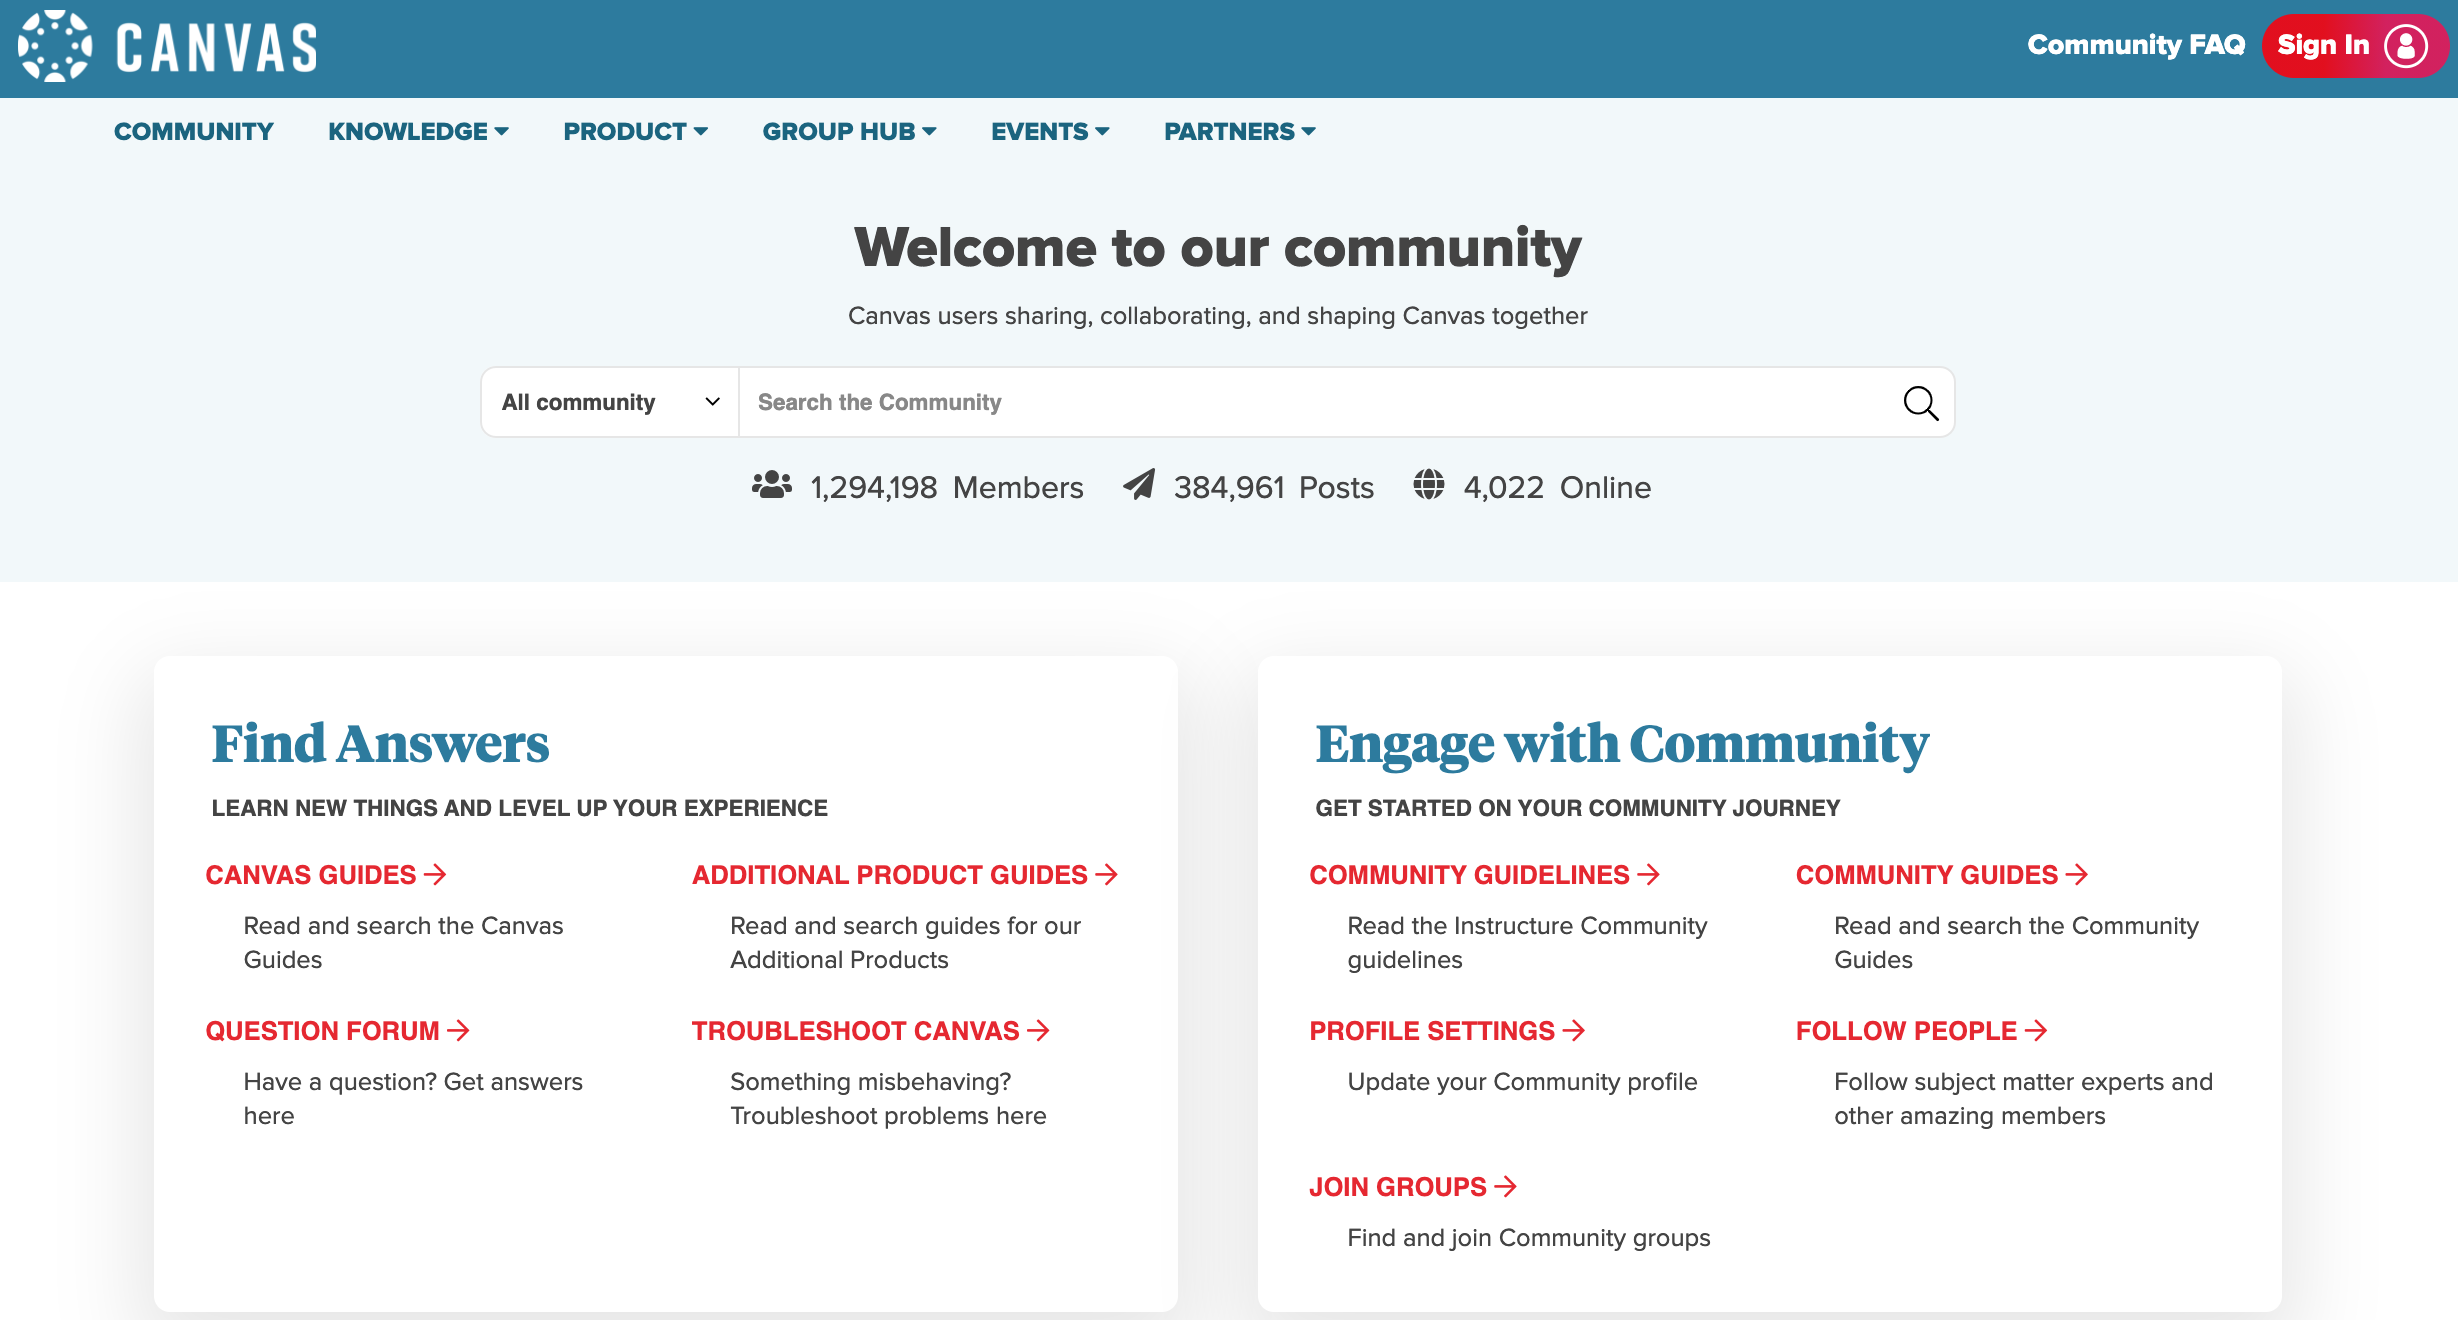
Task: Go to the Community nav item
Action: point(194,132)
